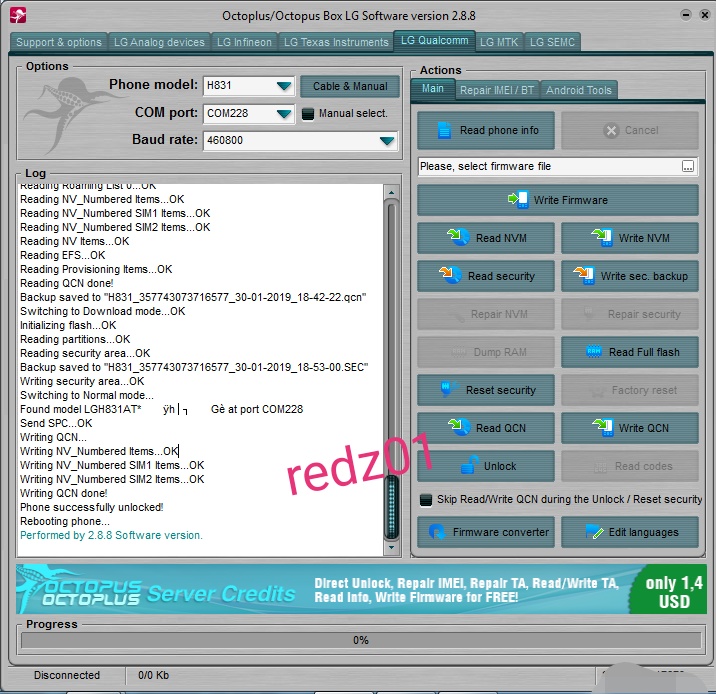Click log line 'Phone successfully unlocked!'
716x694 pixels.
click(x=92, y=507)
